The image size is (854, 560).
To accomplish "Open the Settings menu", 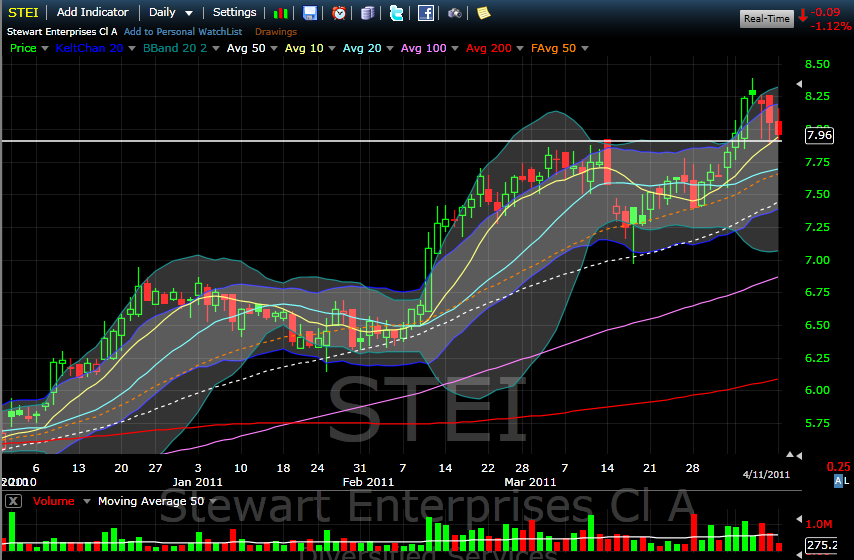I will tap(234, 12).
